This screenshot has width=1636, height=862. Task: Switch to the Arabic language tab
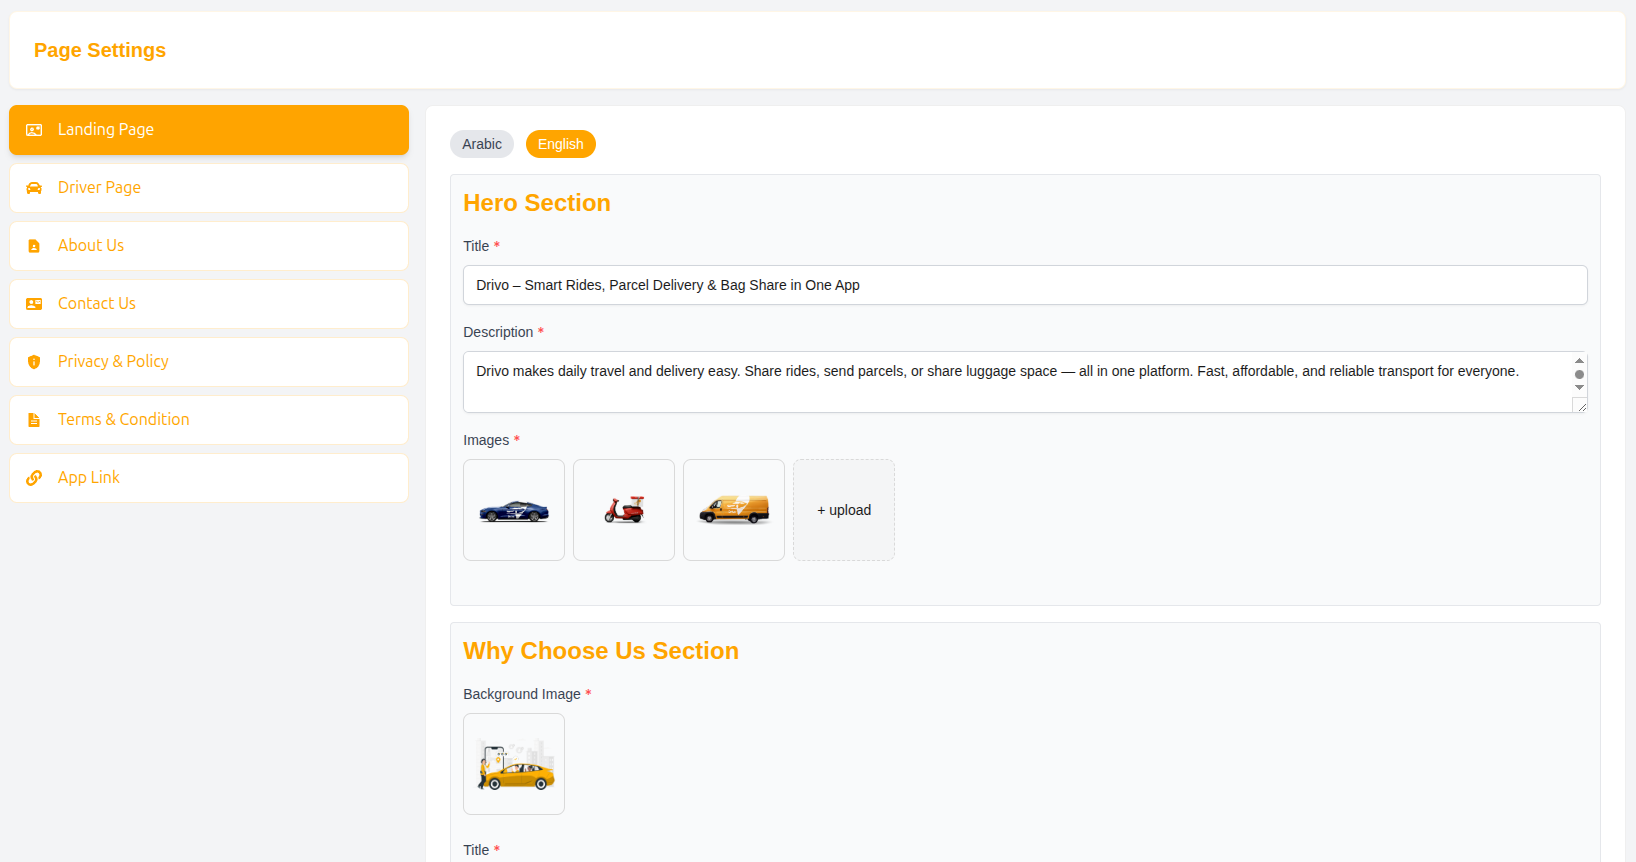482,144
